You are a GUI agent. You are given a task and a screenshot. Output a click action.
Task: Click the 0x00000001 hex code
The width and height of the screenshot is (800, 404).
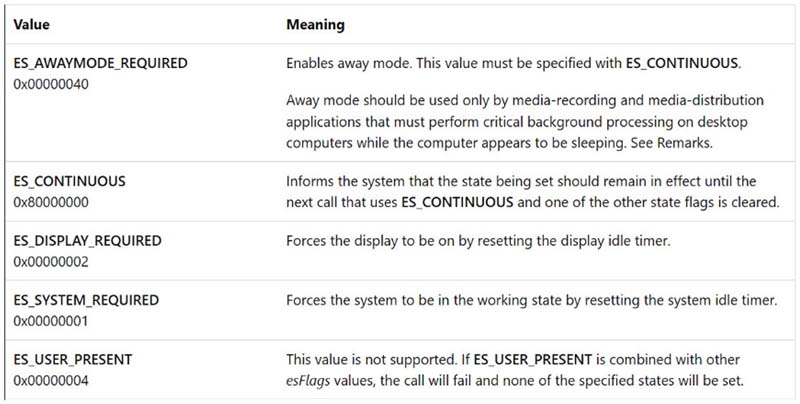pos(52,320)
